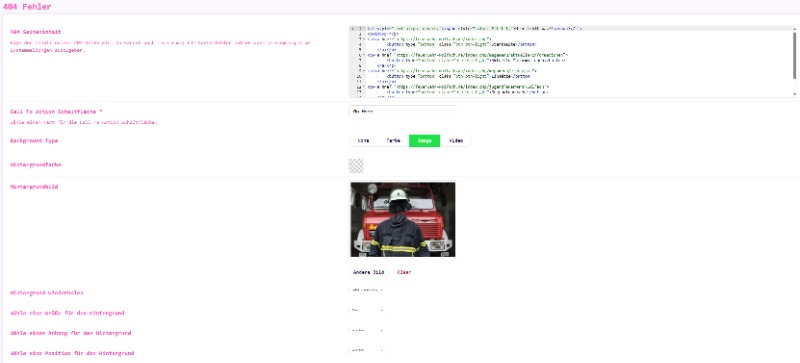Click the 'Hintergrundfarbe' label
800x363 pixels.
pos(36,165)
